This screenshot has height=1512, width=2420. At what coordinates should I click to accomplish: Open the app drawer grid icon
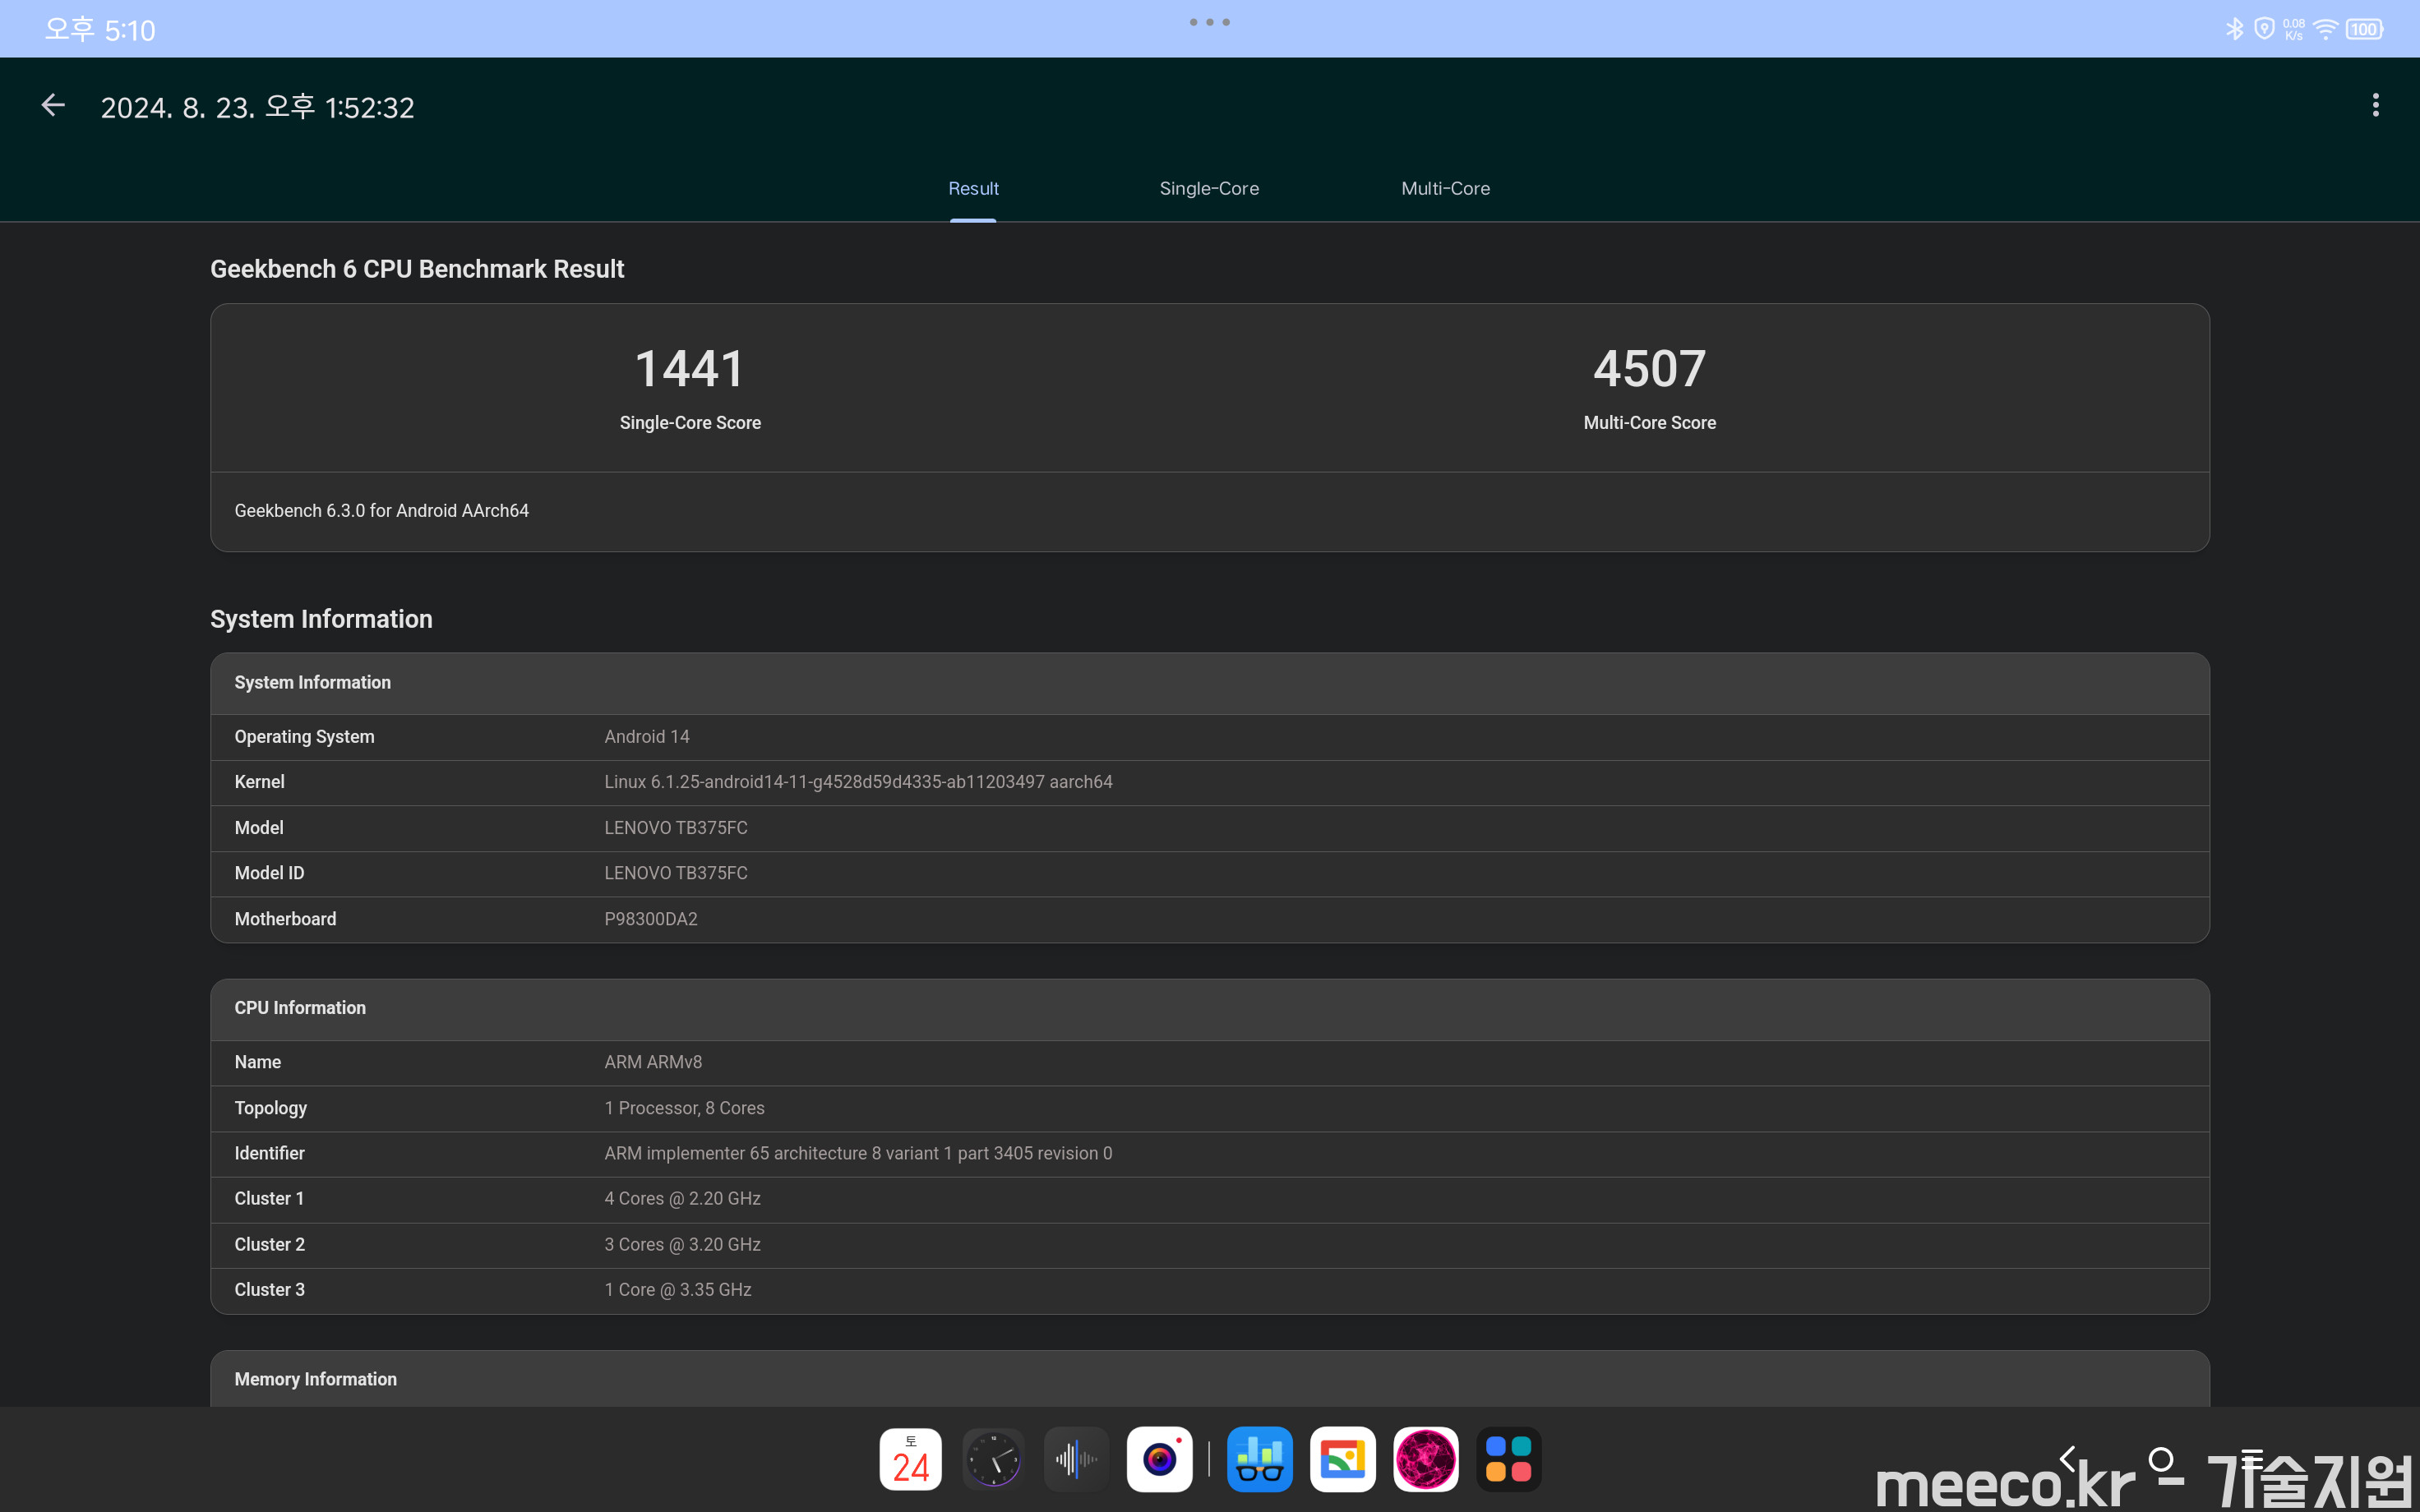point(1508,1459)
